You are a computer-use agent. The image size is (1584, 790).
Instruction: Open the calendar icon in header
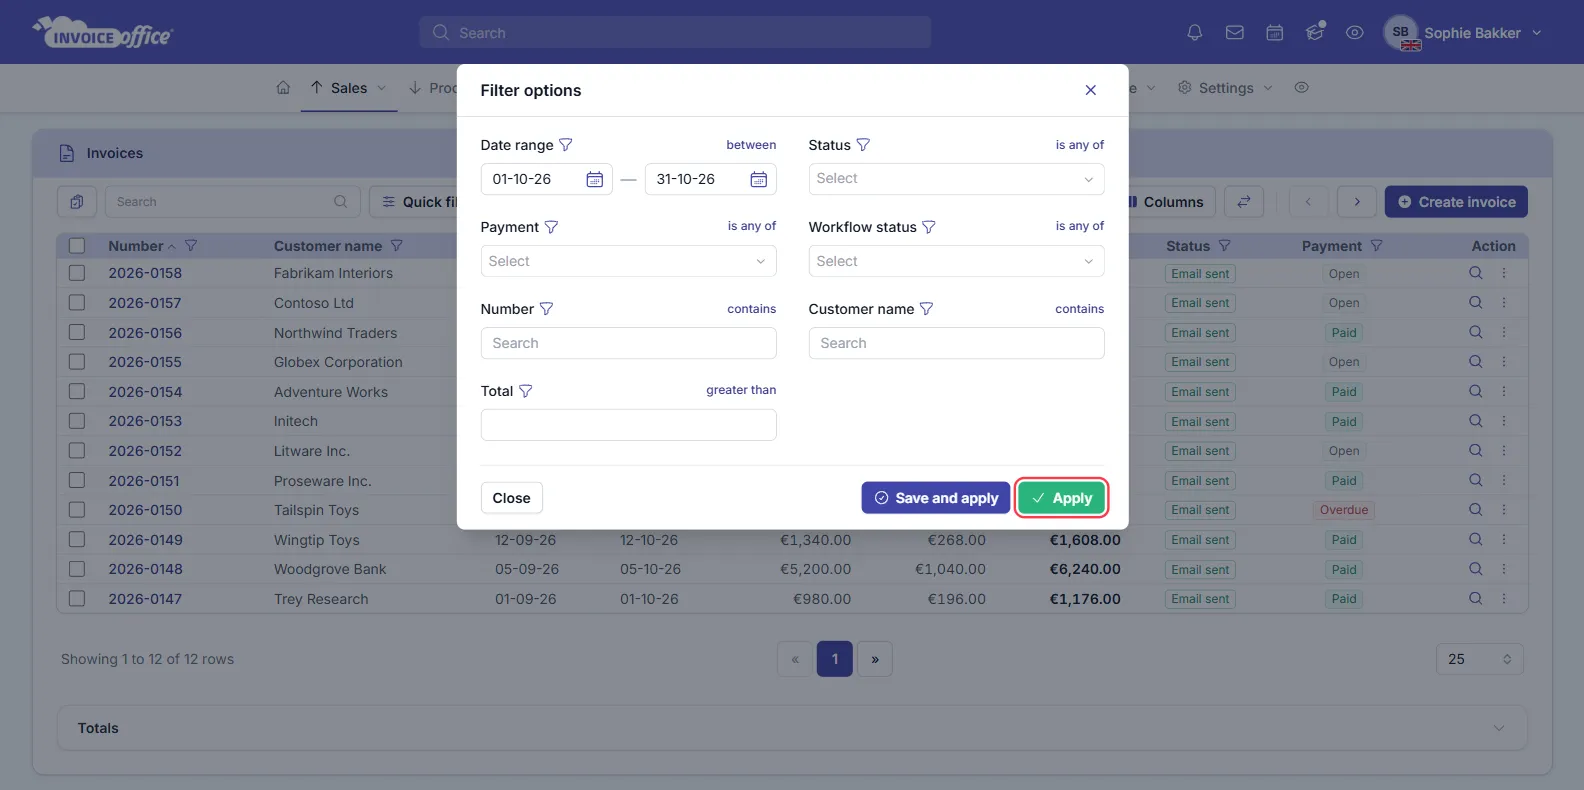point(1274,33)
